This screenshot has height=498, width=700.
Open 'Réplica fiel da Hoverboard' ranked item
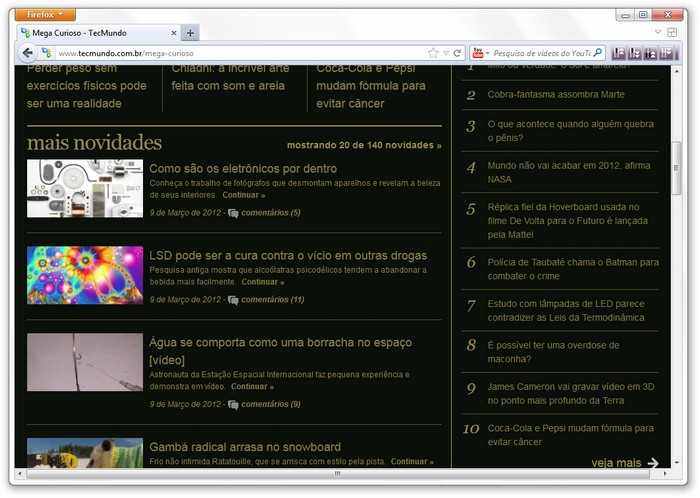pos(567,221)
